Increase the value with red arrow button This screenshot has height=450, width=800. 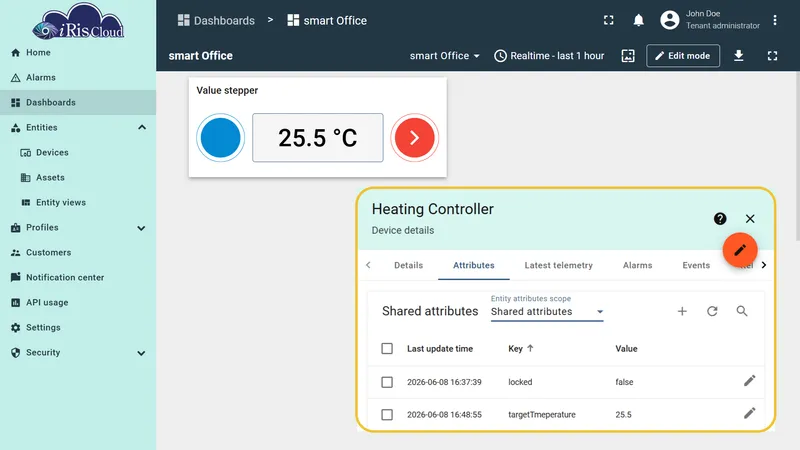click(414, 138)
